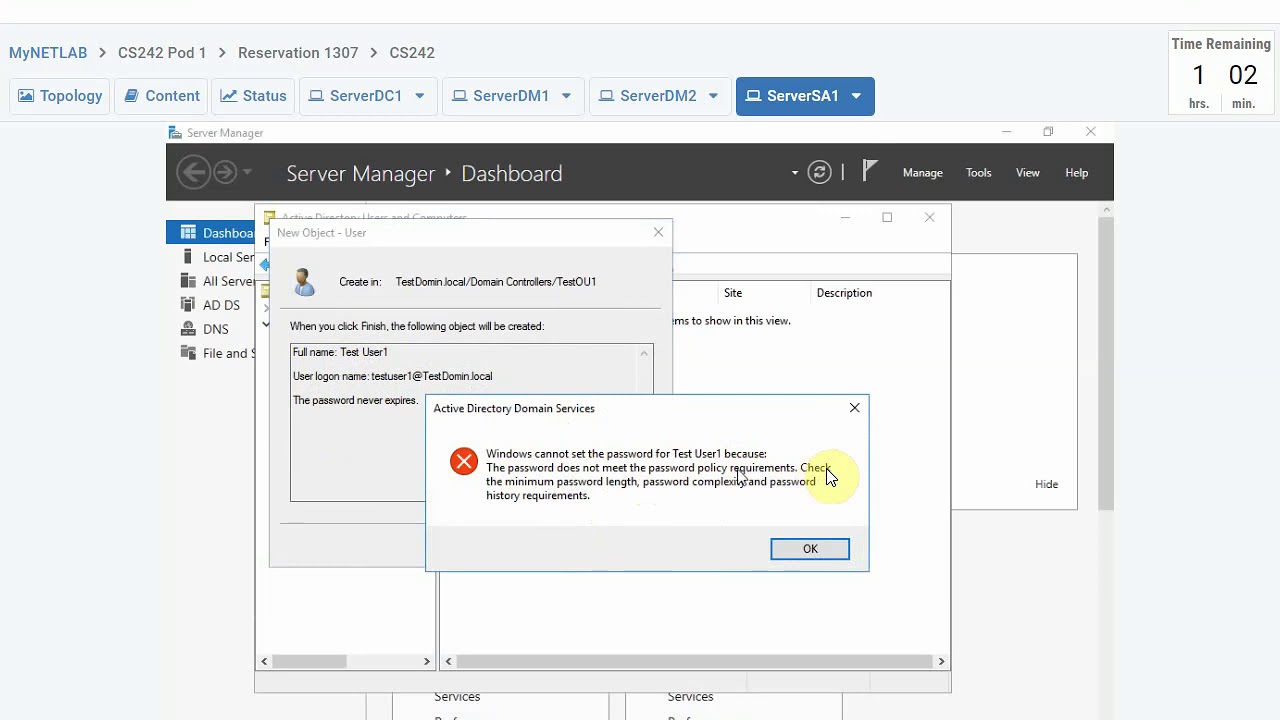Open the View menu
1280x720 pixels.
[1028, 173]
